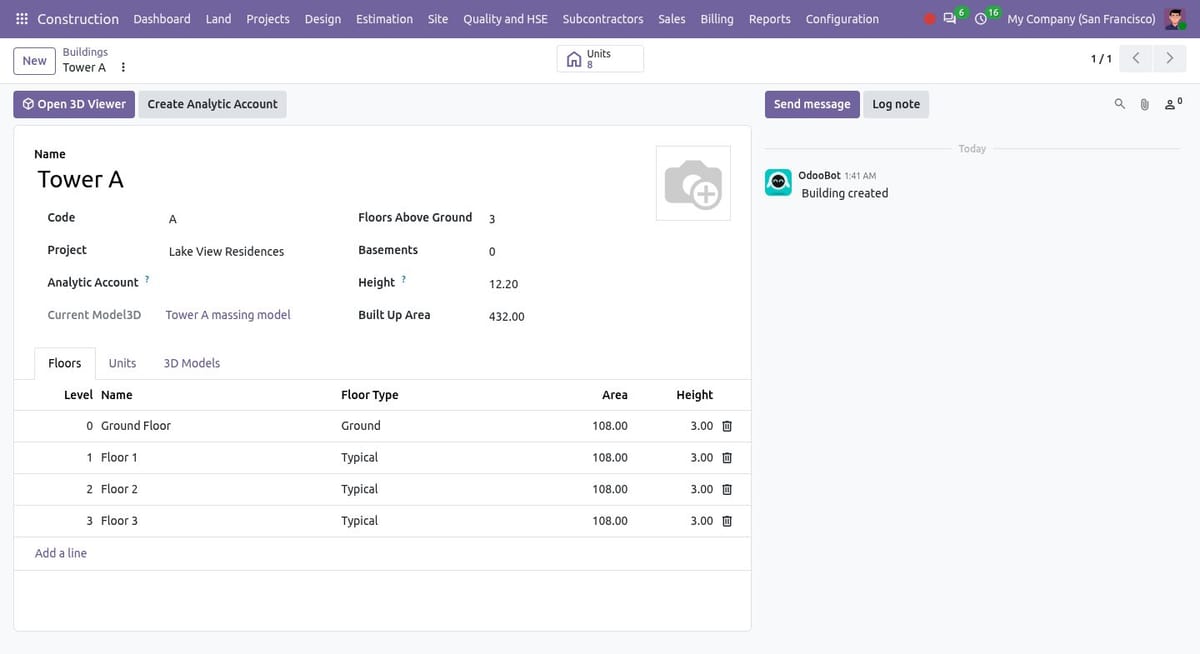This screenshot has height=654, width=1200.
Task: Delete the Floor 3 row
Action: point(727,521)
